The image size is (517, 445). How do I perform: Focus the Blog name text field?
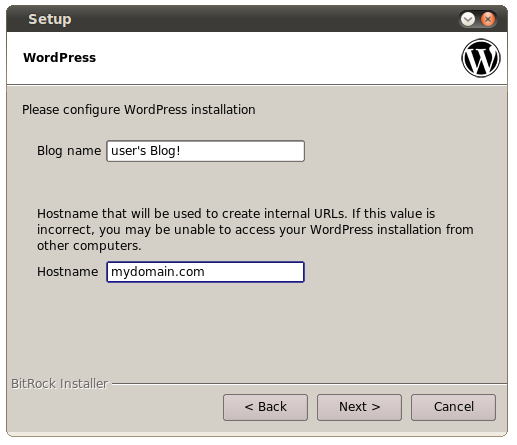point(205,151)
